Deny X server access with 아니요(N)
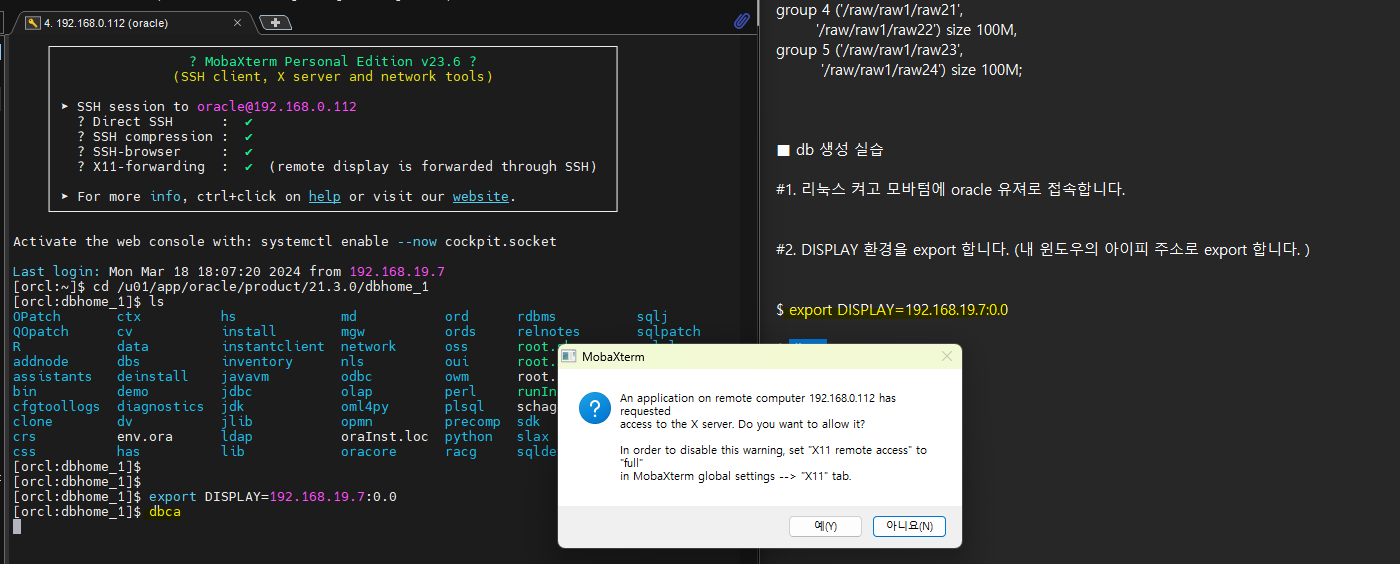This screenshot has width=1400, height=564. (x=909, y=526)
